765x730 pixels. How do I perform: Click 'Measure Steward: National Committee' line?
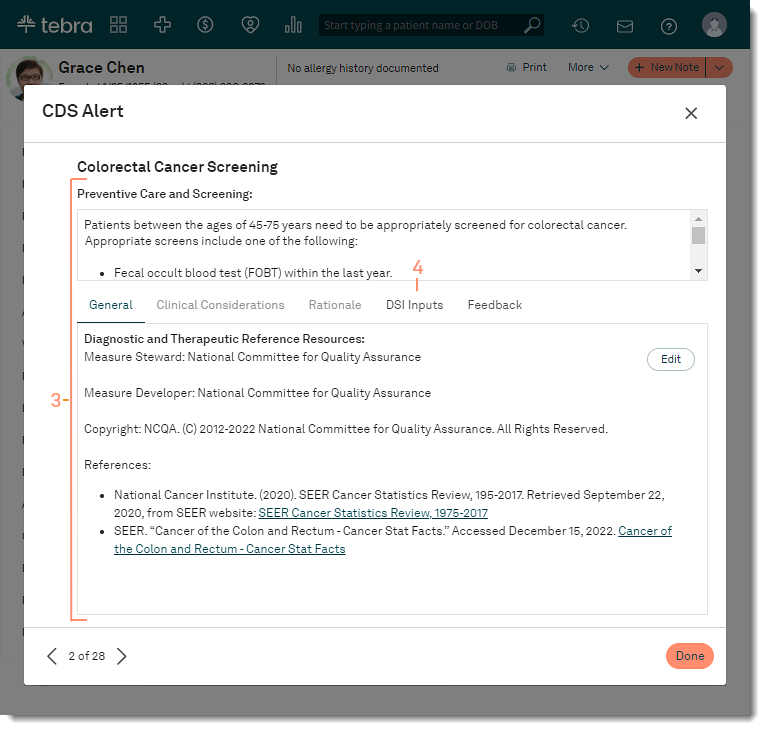point(252,357)
